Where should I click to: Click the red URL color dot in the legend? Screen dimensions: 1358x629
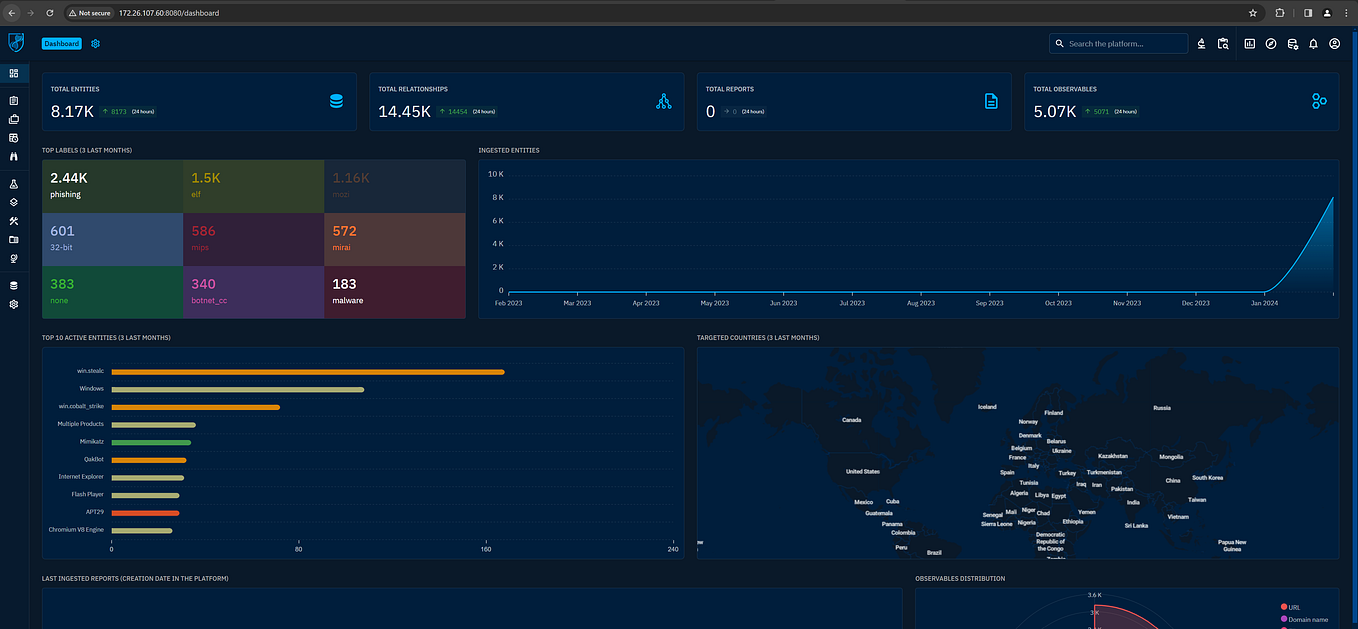(x=1284, y=607)
